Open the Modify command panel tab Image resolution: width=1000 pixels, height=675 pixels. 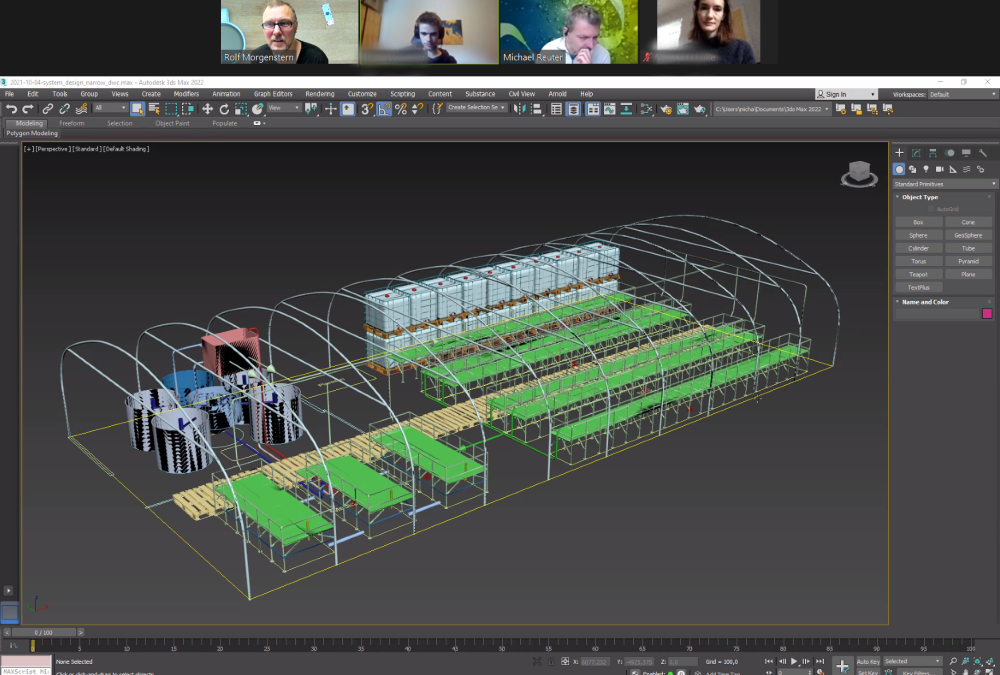[x=916, y=153]
